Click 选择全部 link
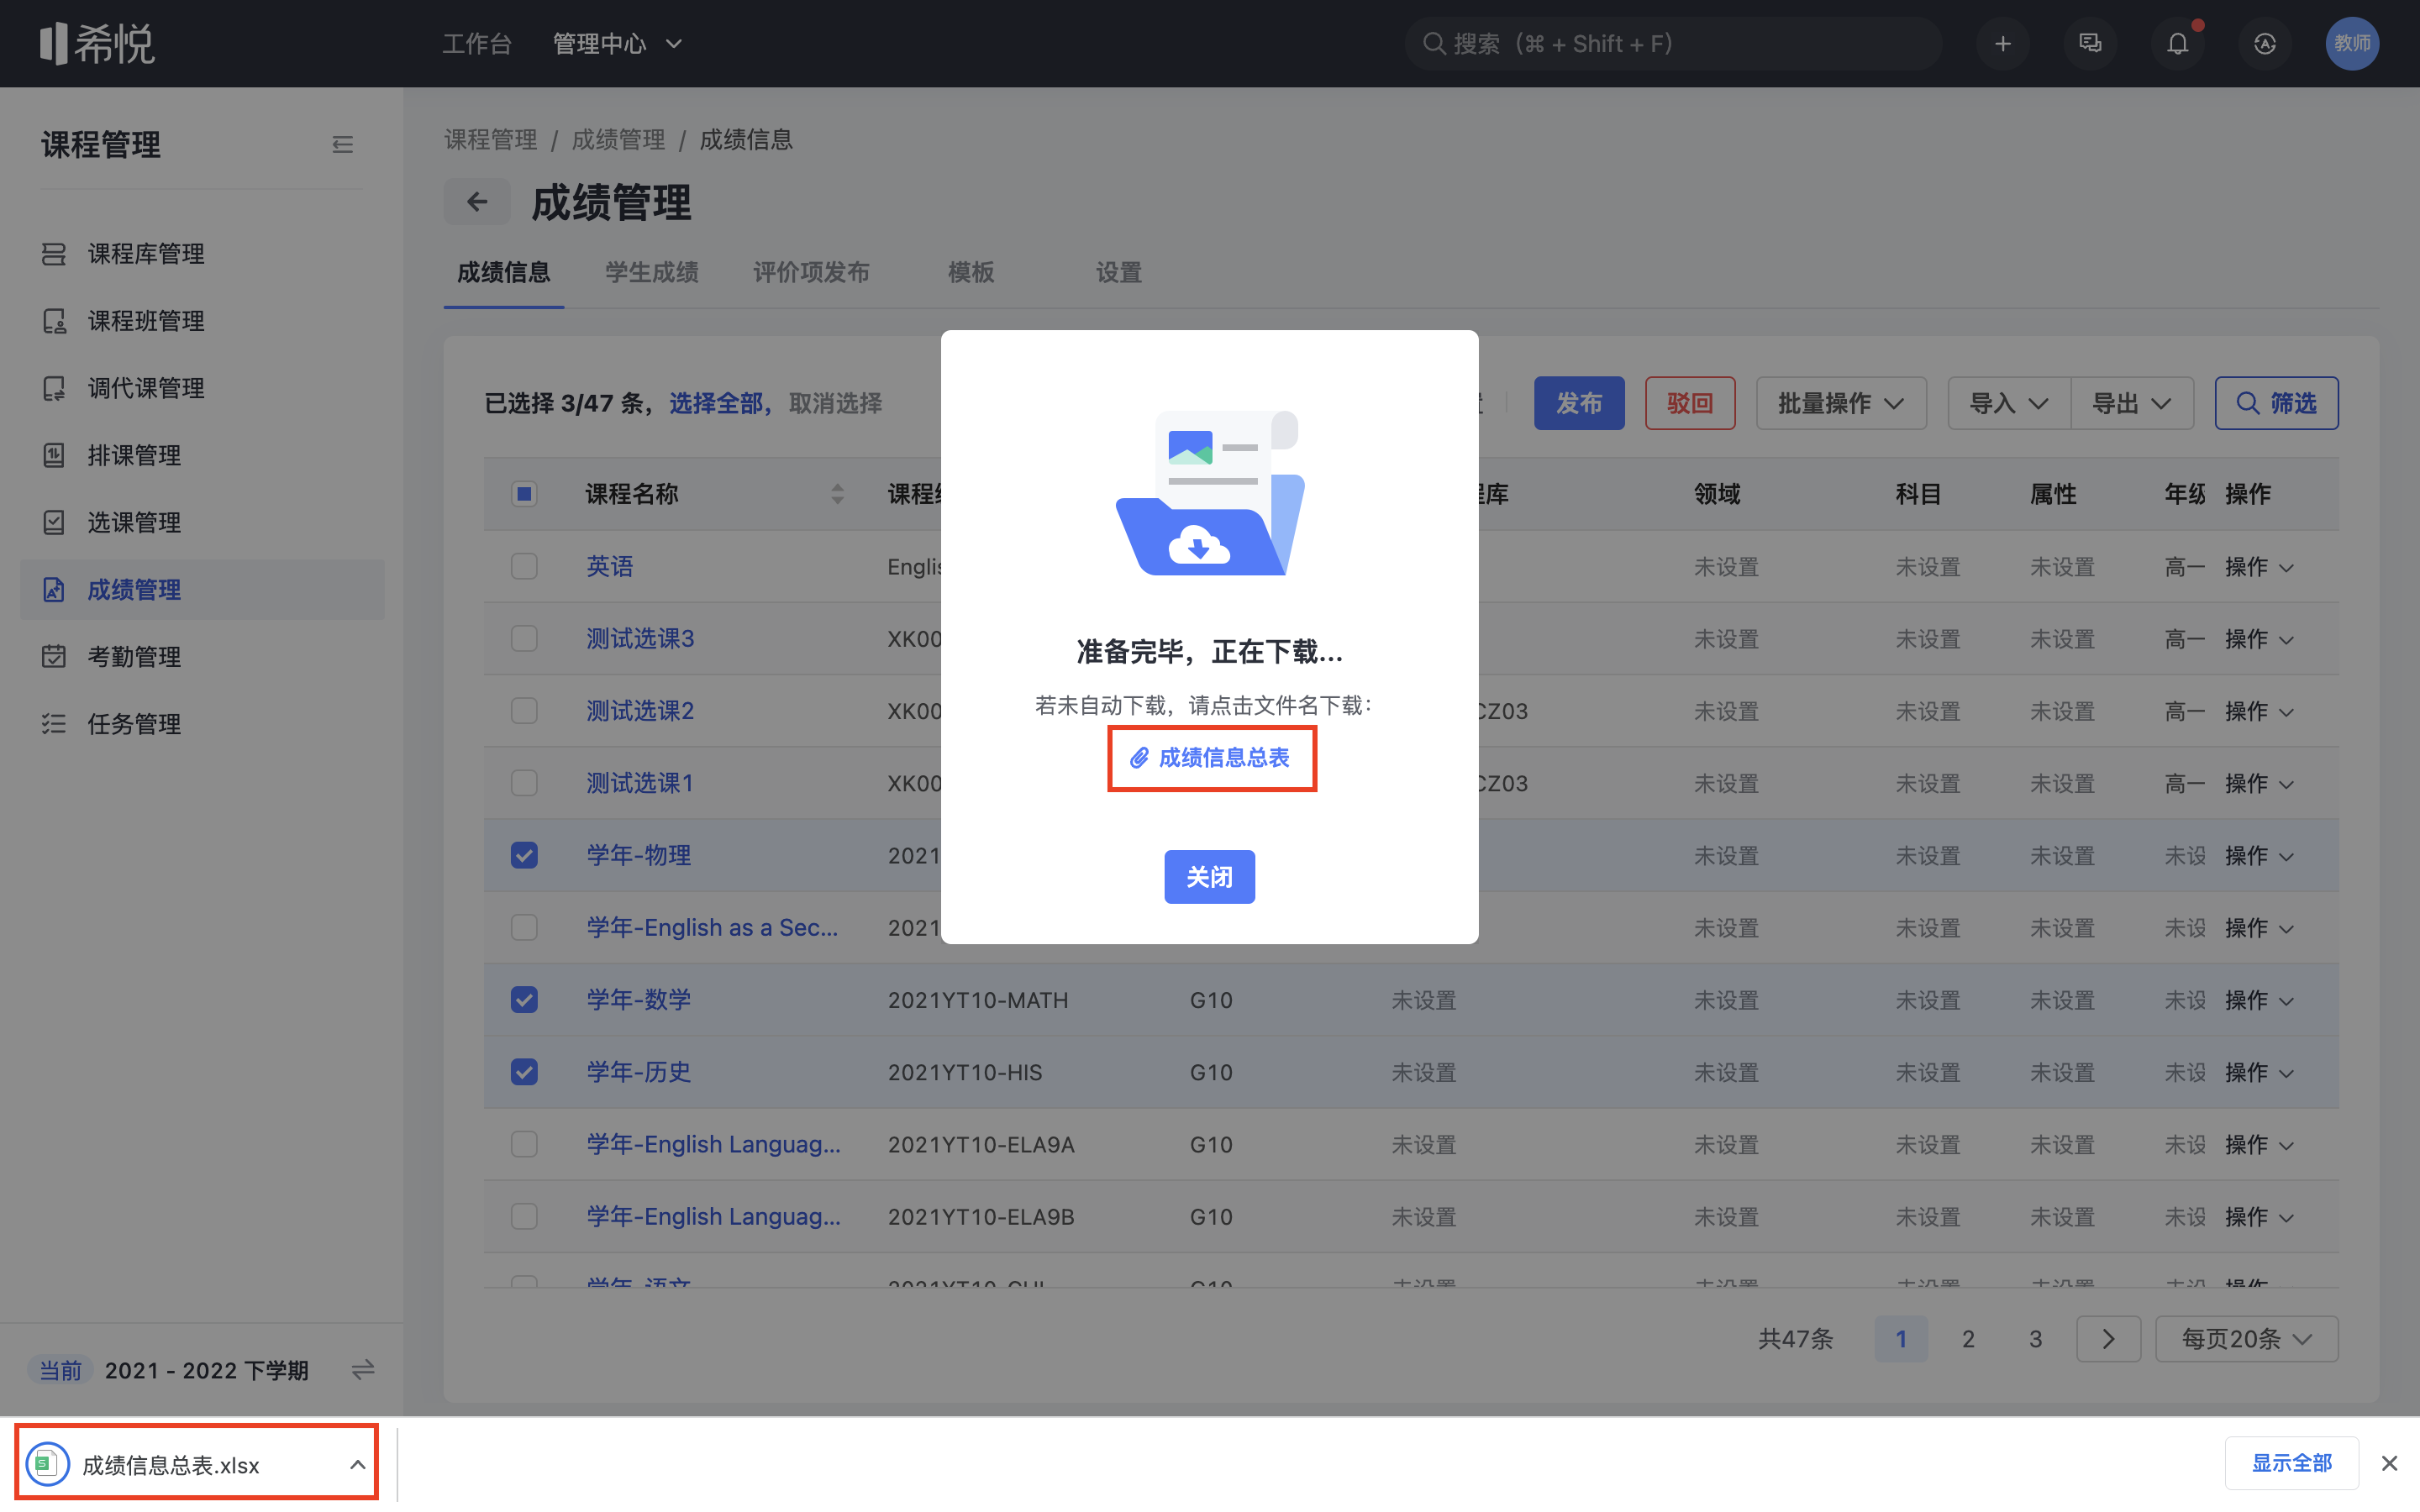The height and width of the screenshot is (1512, 2420). point(715,403)
